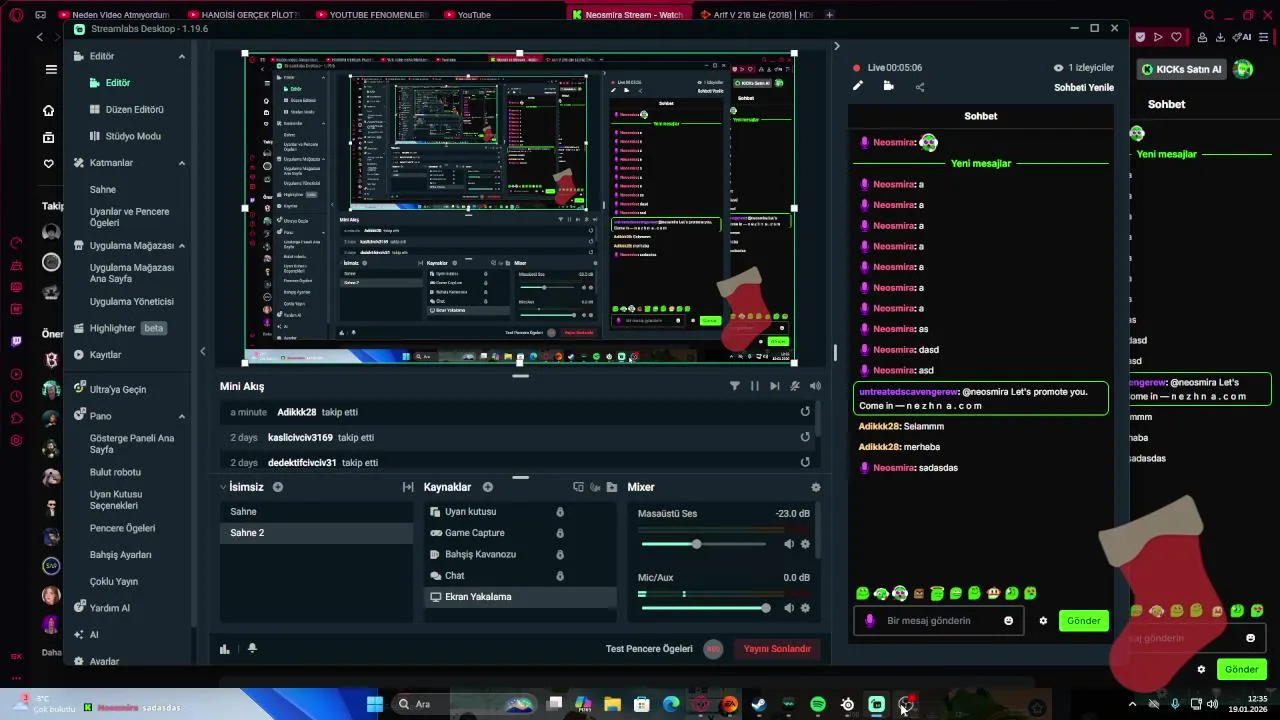Toggle the lock on the Chat source
This screenshot has width=1280, height=720.
[x=560, y=576]
